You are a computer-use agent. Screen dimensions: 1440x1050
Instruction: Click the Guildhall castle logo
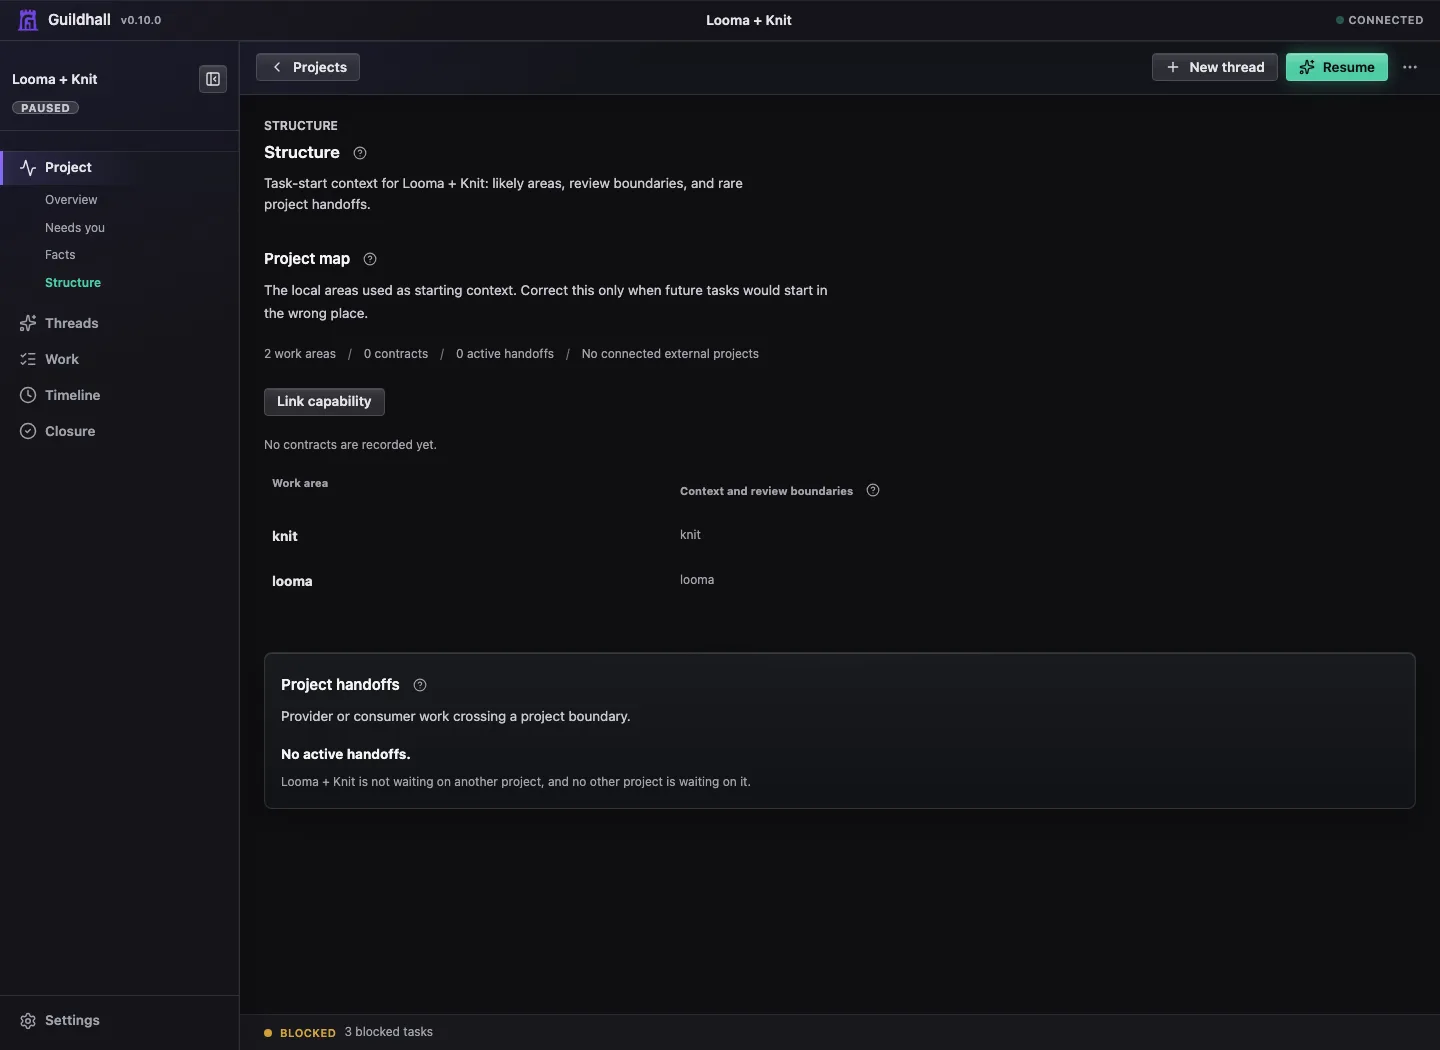tap(28, 20)
